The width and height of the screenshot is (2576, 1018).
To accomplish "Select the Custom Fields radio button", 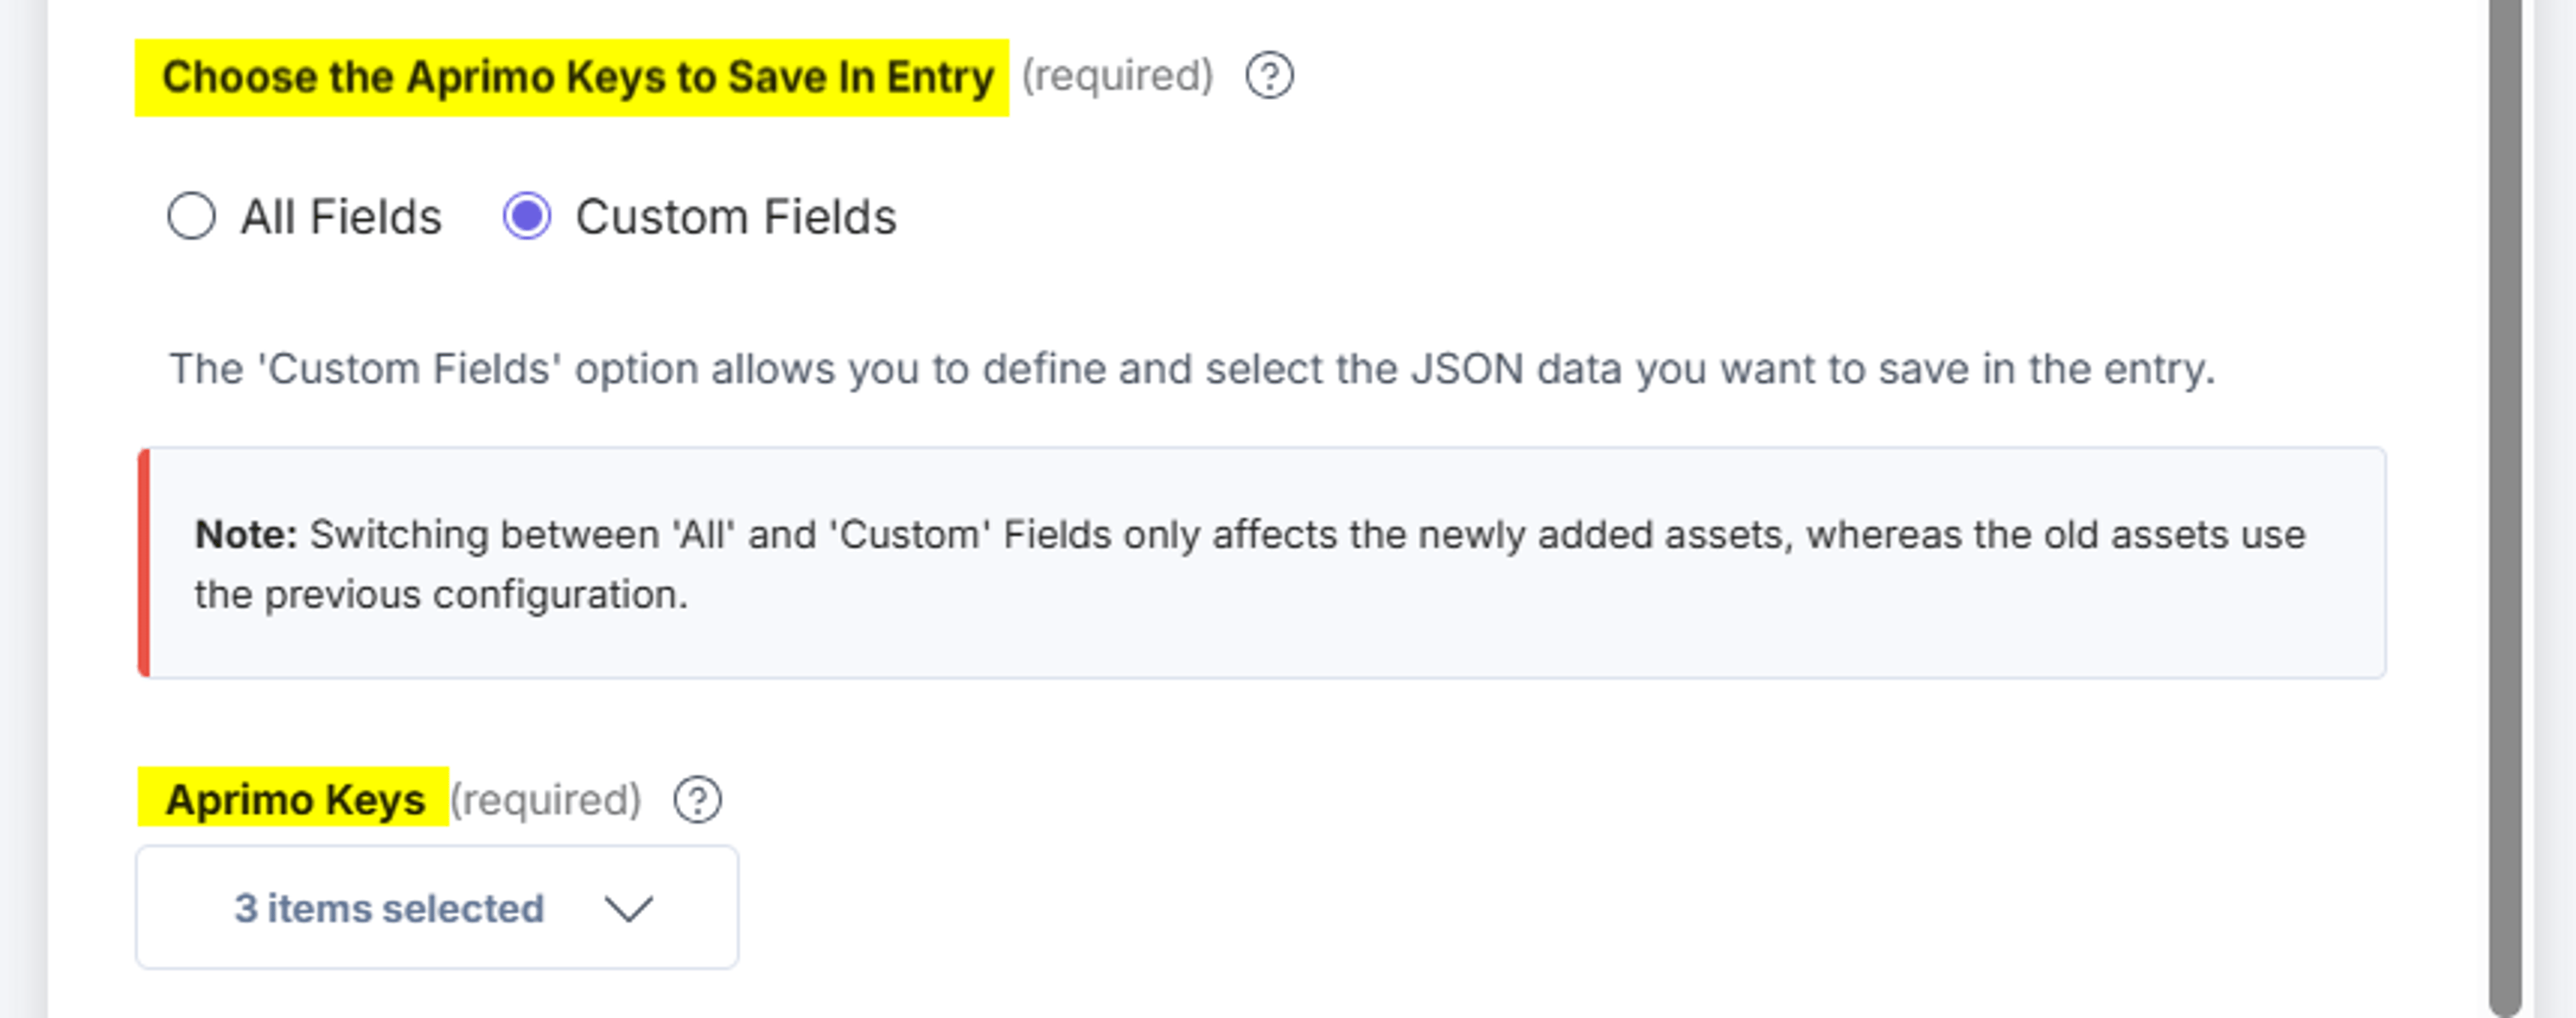I will pos(527,216).
